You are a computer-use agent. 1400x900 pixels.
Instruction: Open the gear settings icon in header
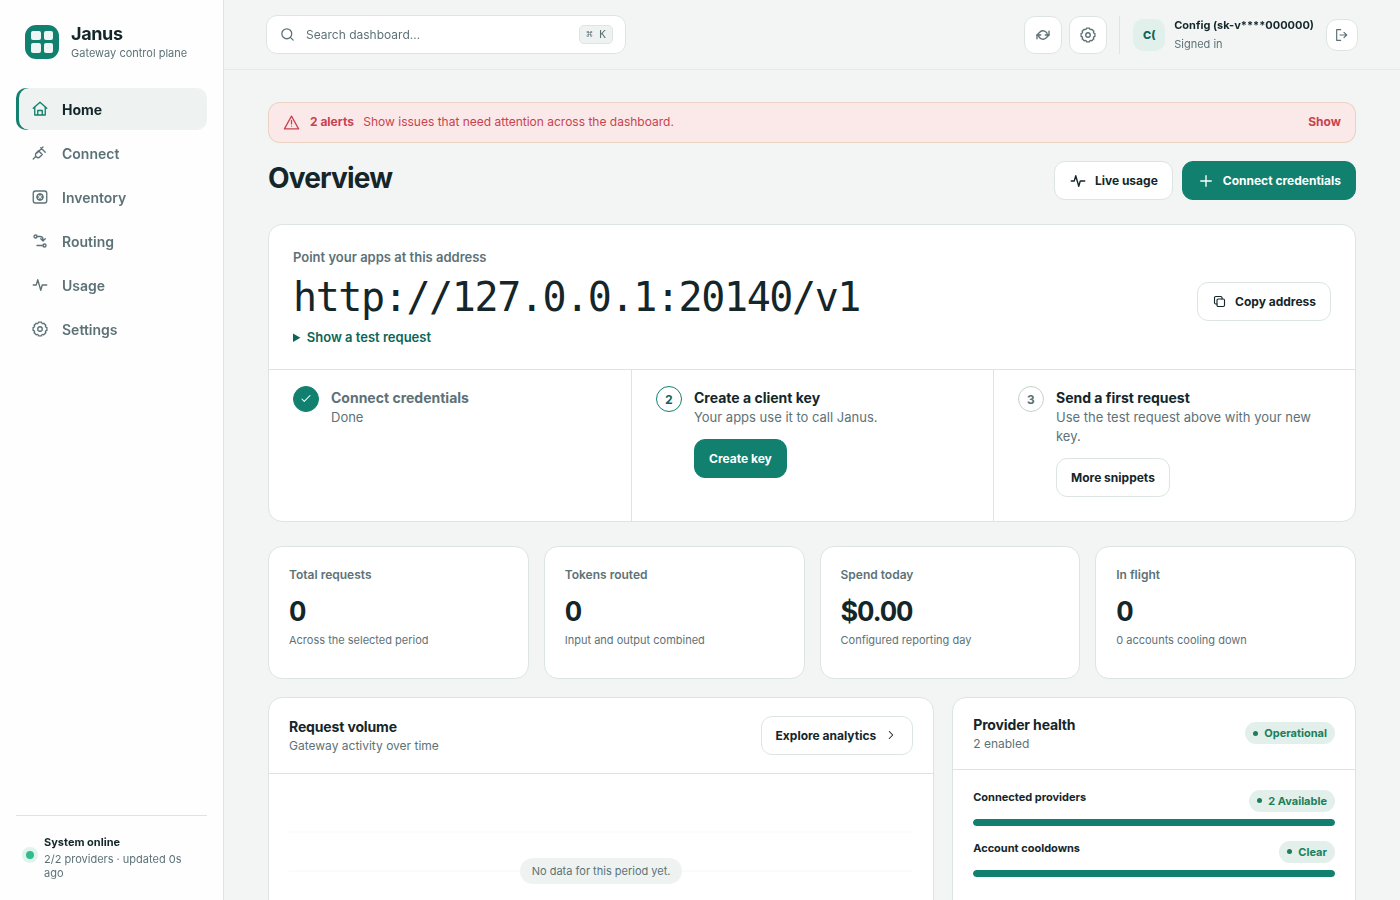[1088, 35]
